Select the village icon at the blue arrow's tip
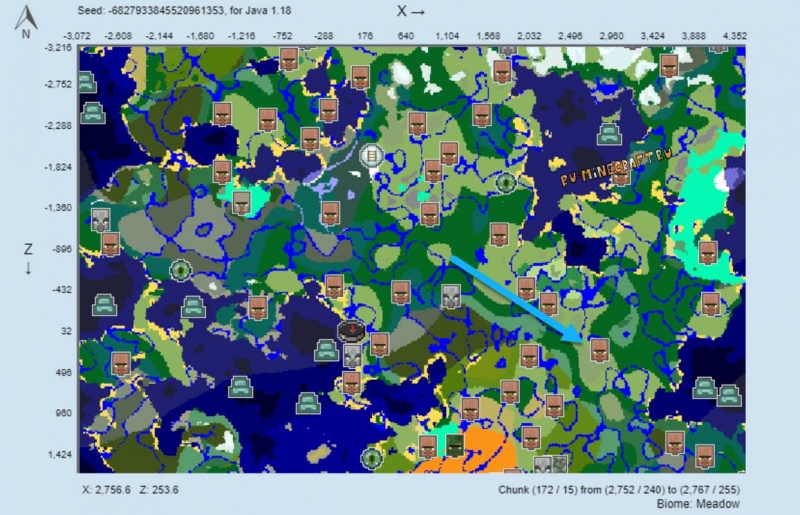 pos(600,350)
